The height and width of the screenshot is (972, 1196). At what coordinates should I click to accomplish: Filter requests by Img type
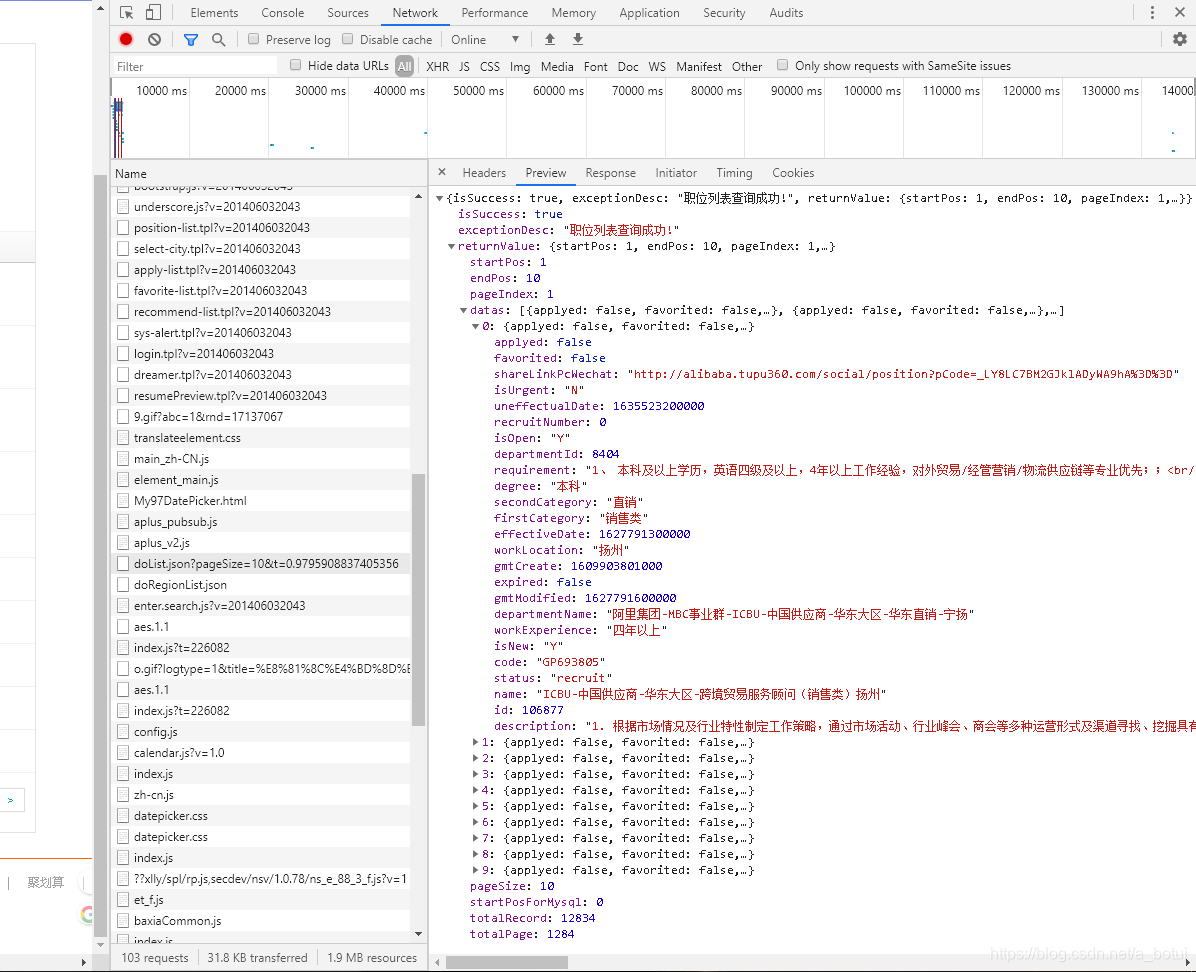click(x=520, y=66)
